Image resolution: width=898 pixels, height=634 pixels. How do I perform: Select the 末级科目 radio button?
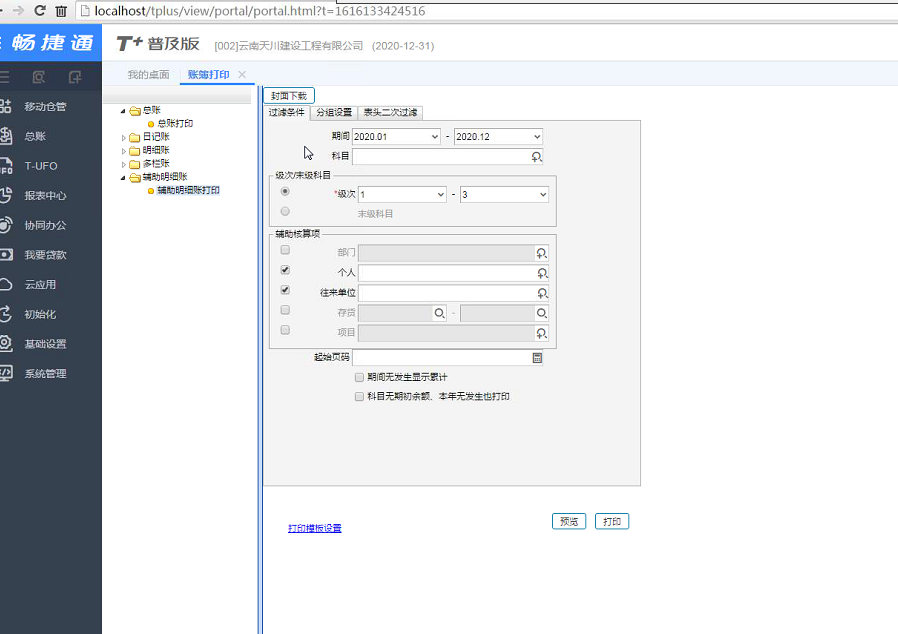(285, 211)
